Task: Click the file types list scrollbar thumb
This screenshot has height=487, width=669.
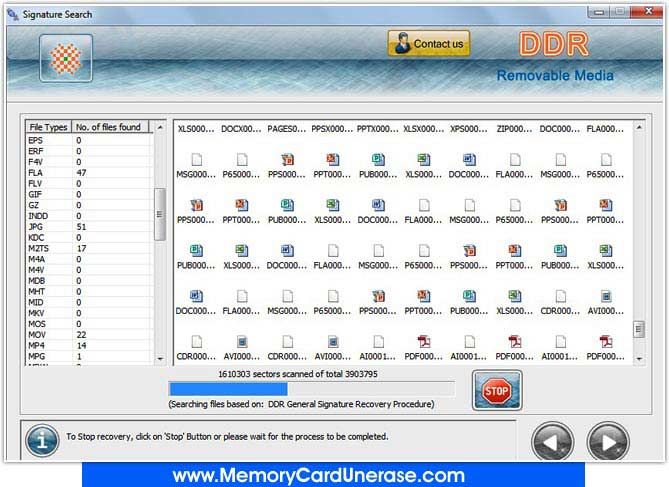Action: click(x=160, y=214)
